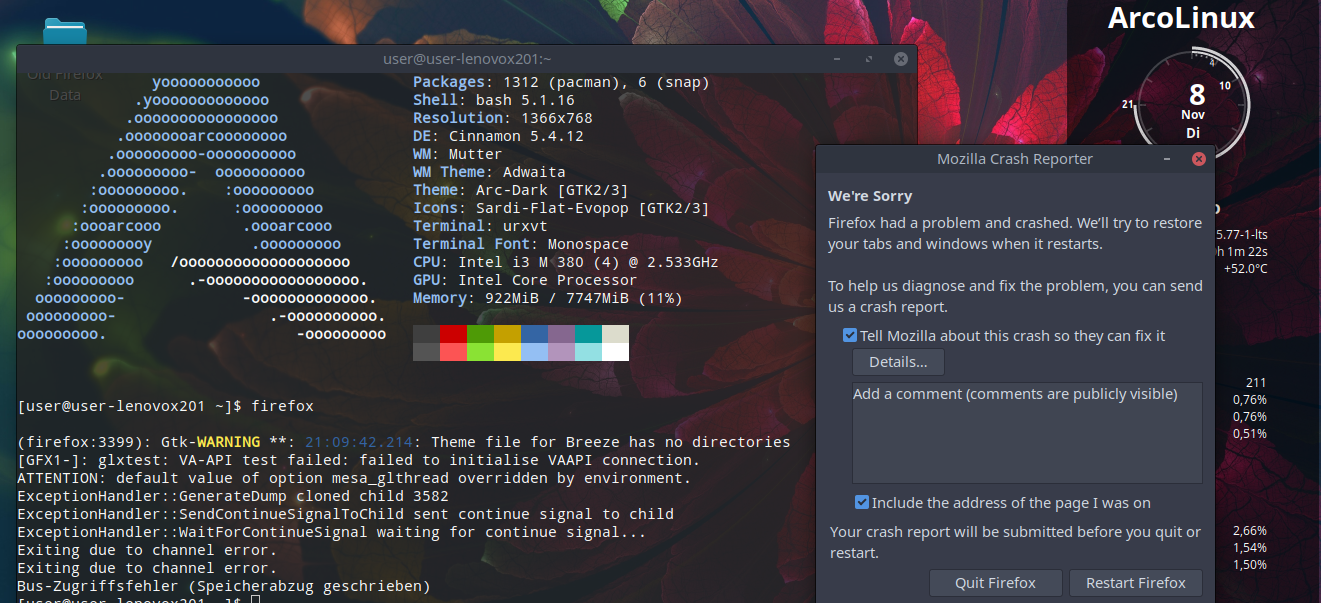The height and width of the screenshot is (603, 1321).
Task: Click Quit Firefox button
Action: pyautogui.click(x=995, y=583)
